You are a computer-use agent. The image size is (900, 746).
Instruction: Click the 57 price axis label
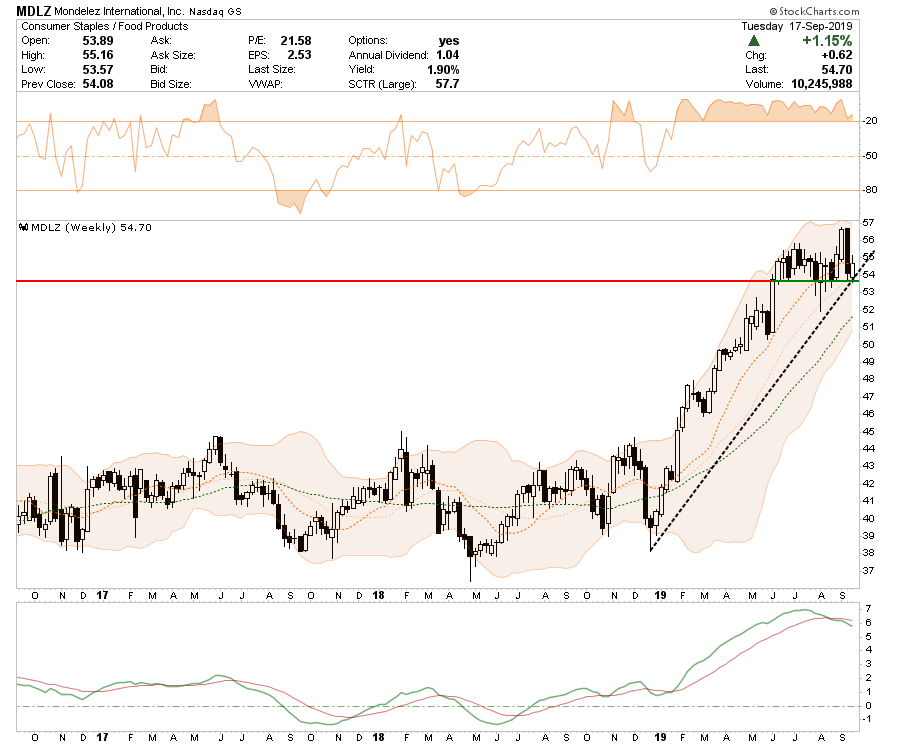(x=868, y=223)
